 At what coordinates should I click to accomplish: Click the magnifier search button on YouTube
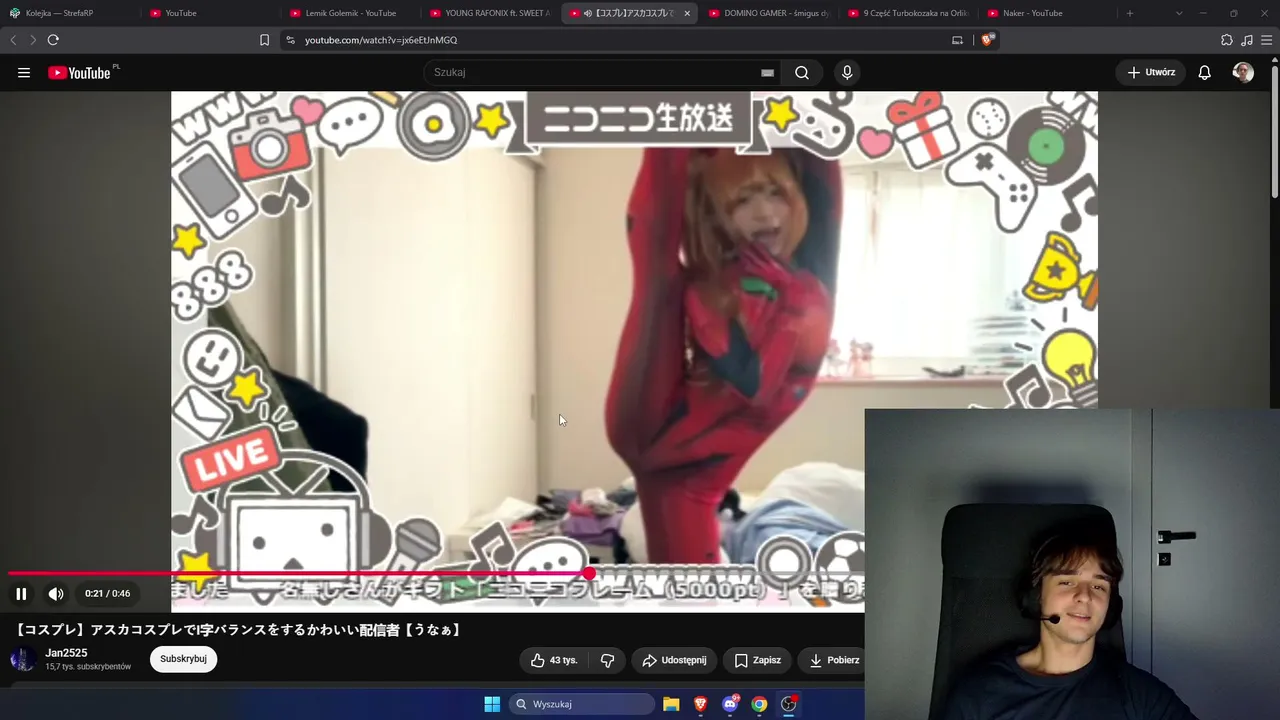point(802,72)
